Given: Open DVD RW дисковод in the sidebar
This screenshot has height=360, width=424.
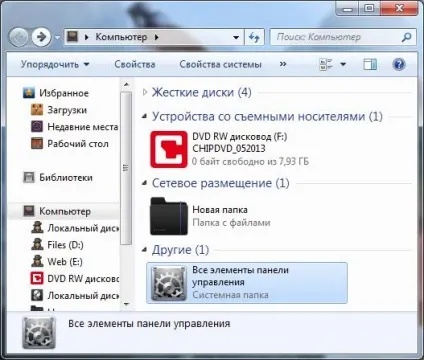Looking at the screenshot, I should (83, 279).
